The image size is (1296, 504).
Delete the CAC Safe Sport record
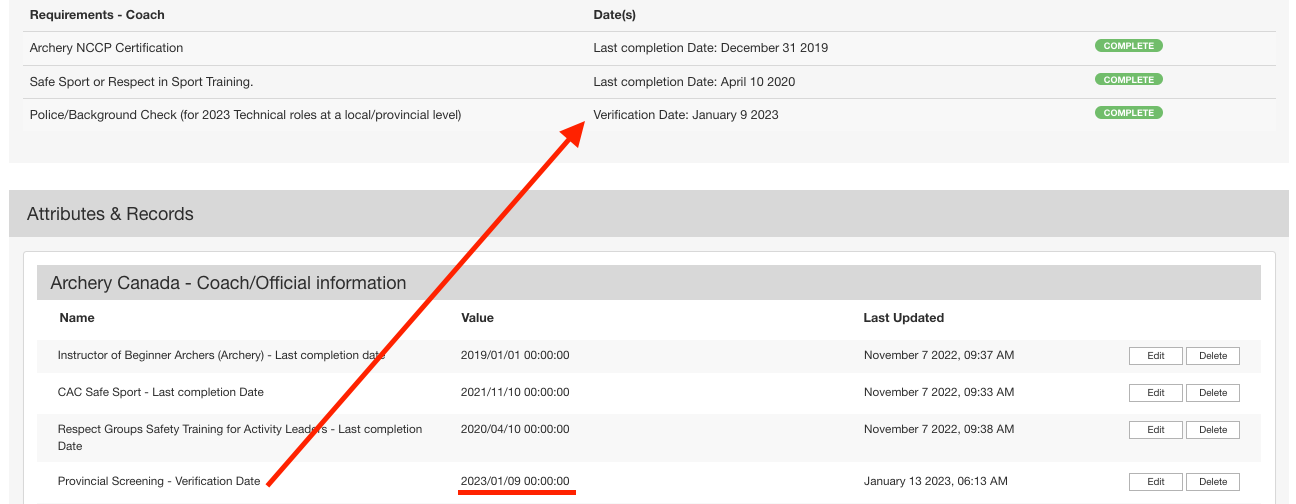[x=1212, y=393]
